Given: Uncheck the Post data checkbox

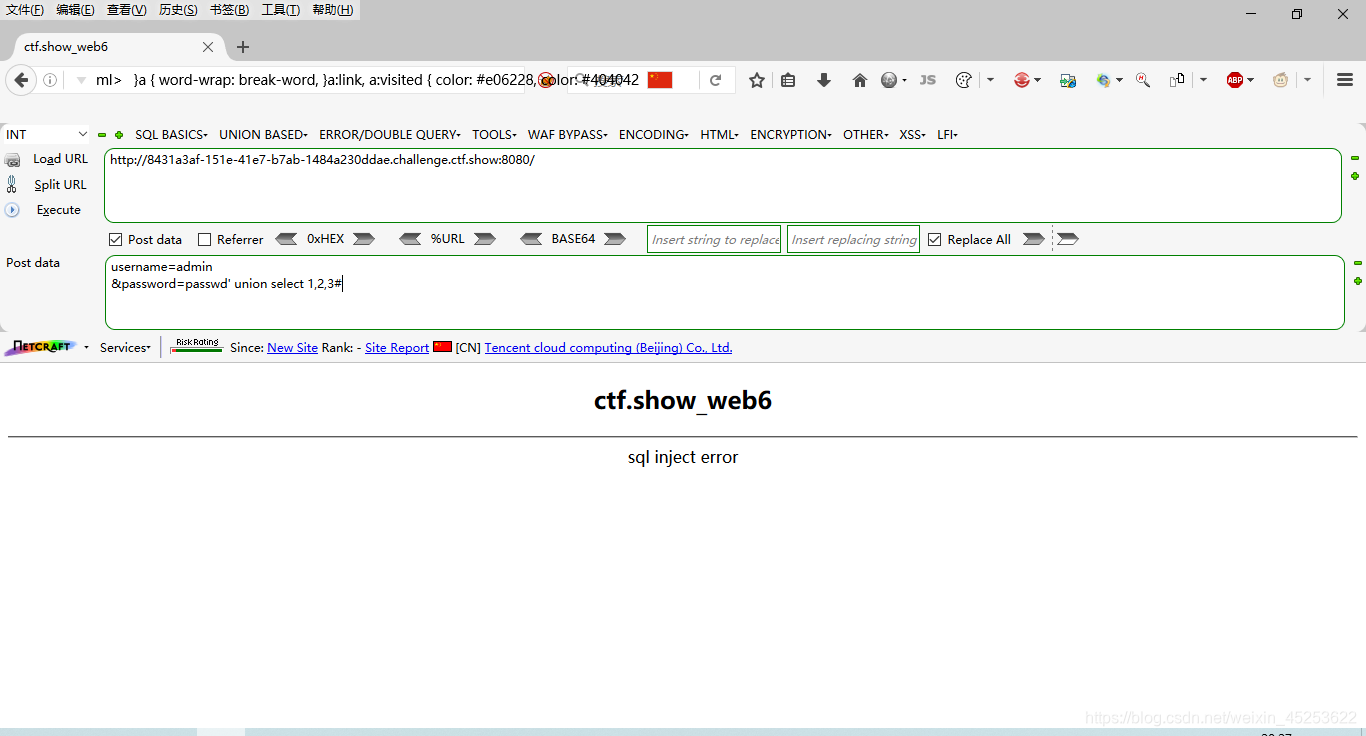Looking at the screenshot, I should (117, 239).
